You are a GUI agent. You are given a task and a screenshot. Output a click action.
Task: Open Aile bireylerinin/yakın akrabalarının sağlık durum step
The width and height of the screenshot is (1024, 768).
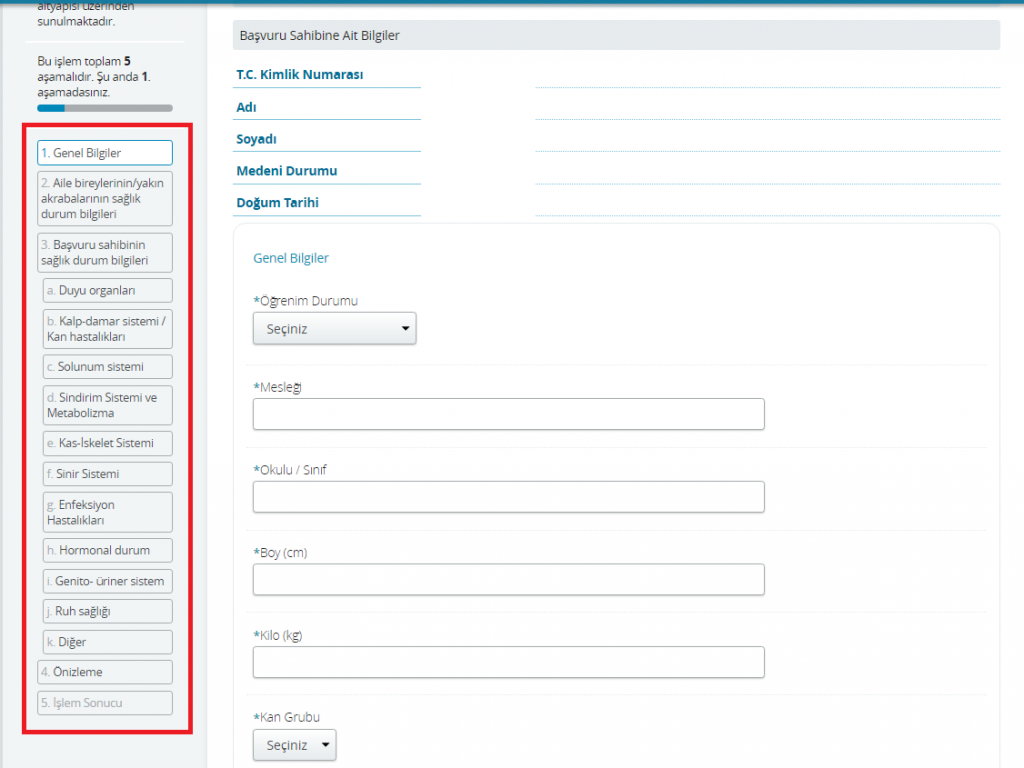(105, 199)
